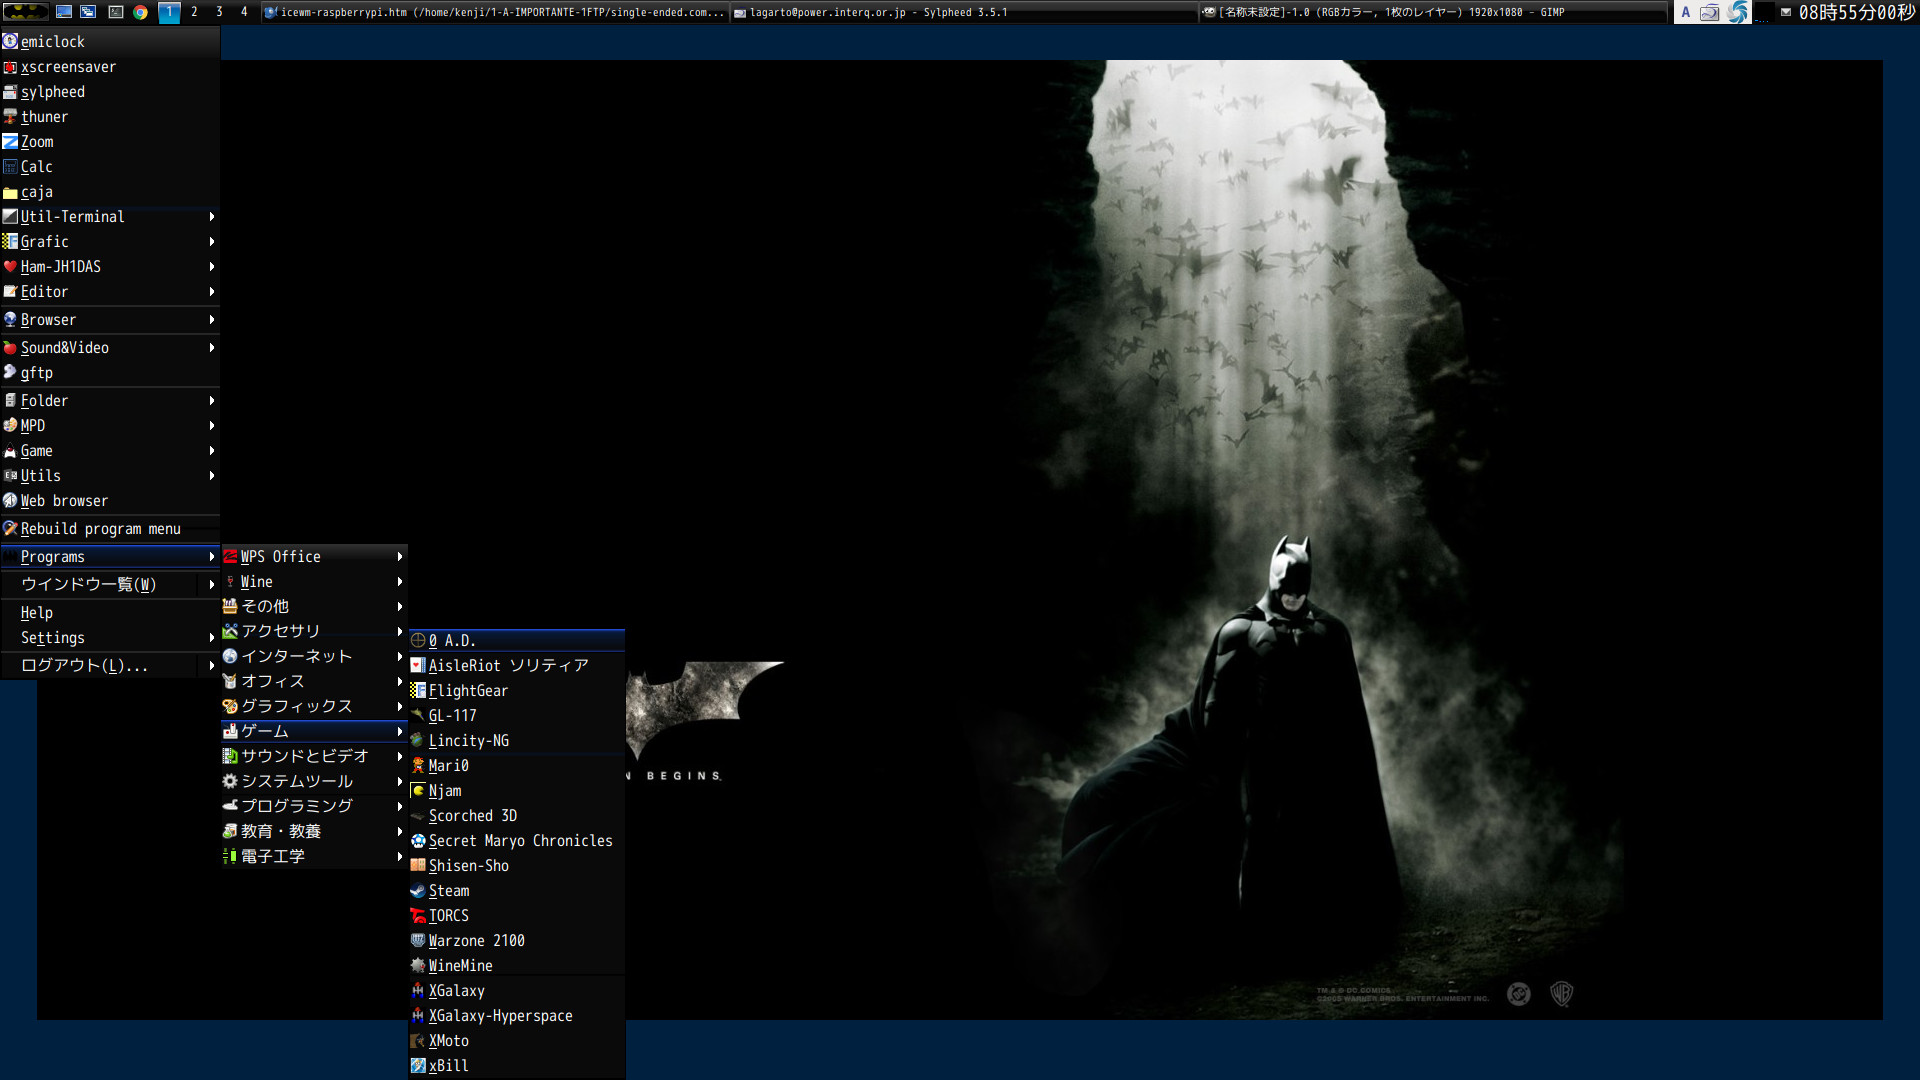This screenshot has height=1080, width=1920.
Task: Open the Batman start menu button
Action: (26, 12)
